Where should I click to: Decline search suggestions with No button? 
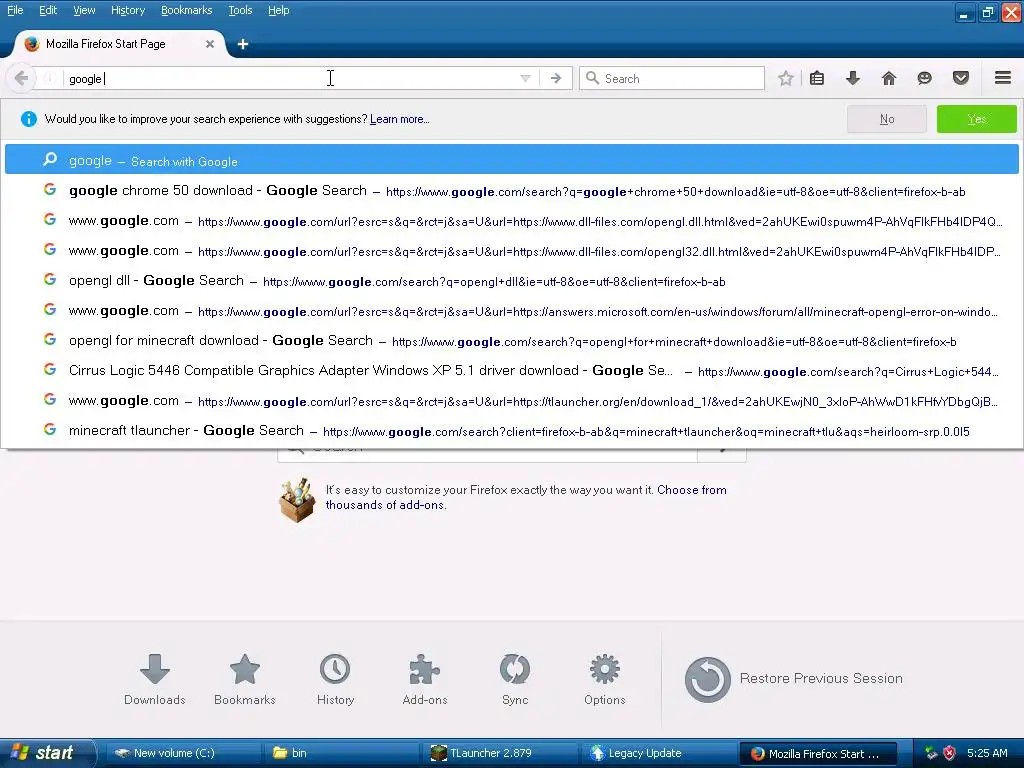[x=887, y=119]
